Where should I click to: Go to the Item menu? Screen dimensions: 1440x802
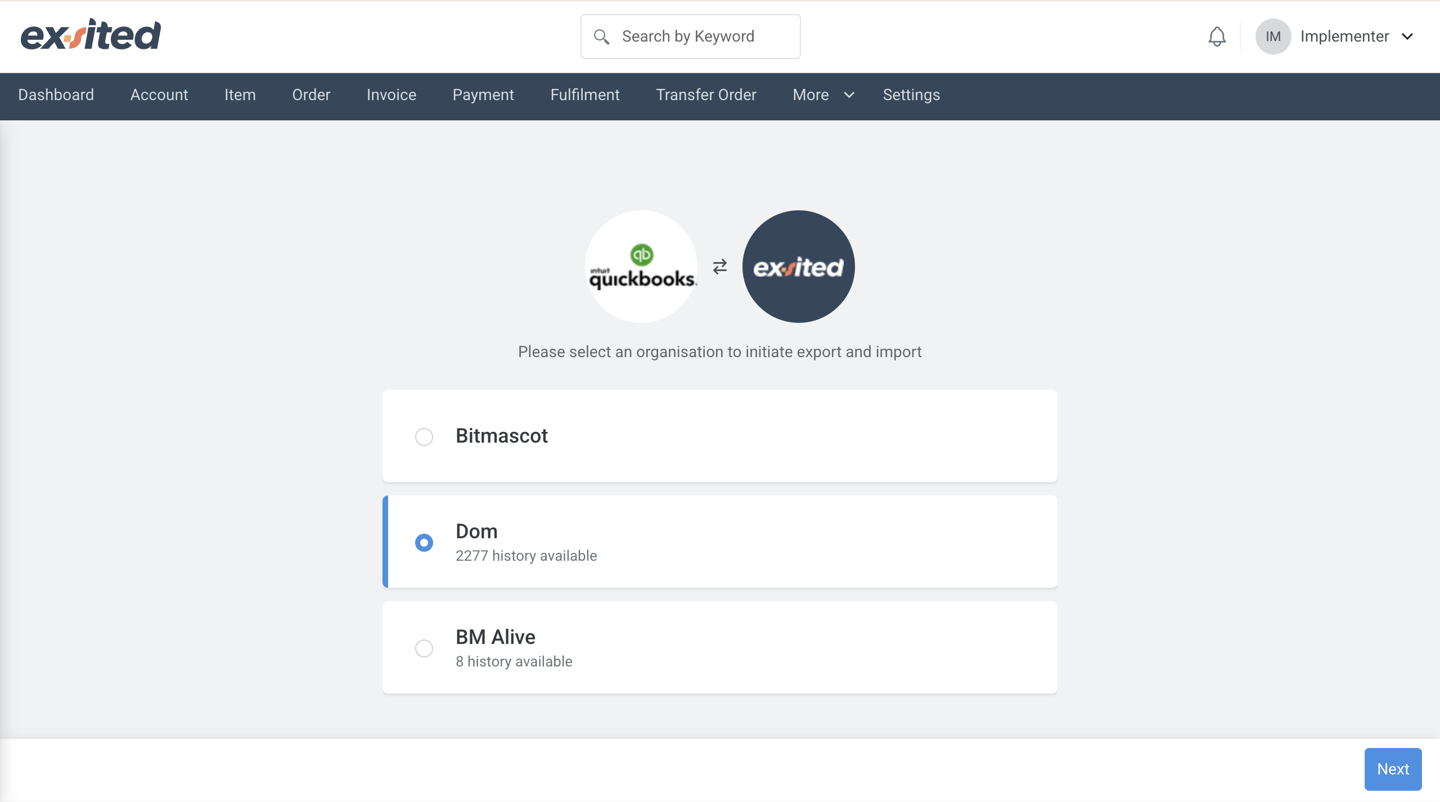tap(240, 95)
